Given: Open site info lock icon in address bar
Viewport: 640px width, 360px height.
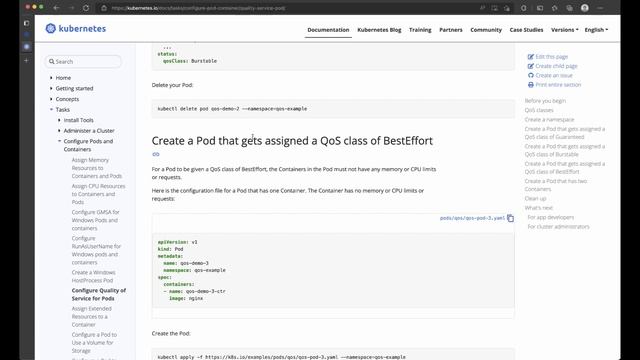Looking at the screenshot, I should pyautogui.click(x=104, y=8).
